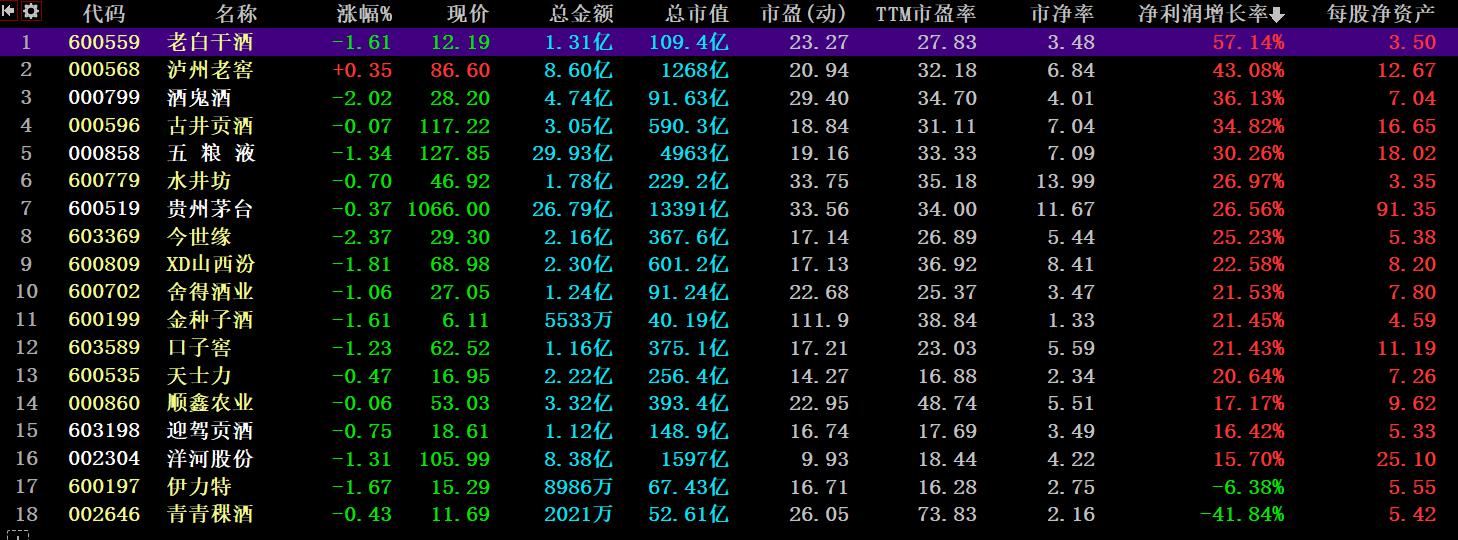This screenshot has width=1458, height=540.
Task: Click stock code 600559 in highlighted row
Action: pos(97,42)
